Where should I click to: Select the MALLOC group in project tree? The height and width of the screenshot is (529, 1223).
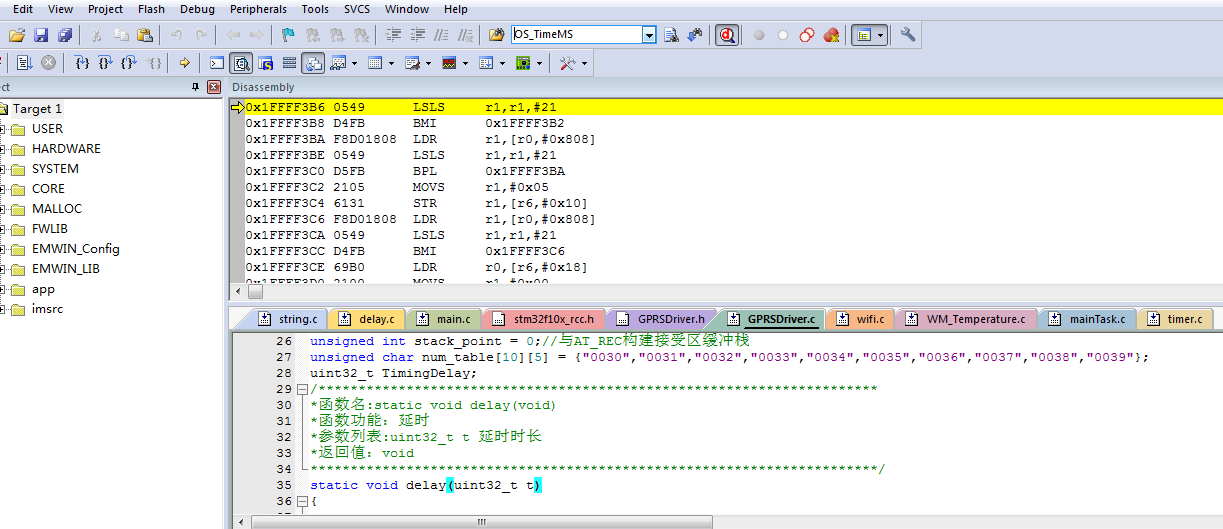[x=57, y=209]
